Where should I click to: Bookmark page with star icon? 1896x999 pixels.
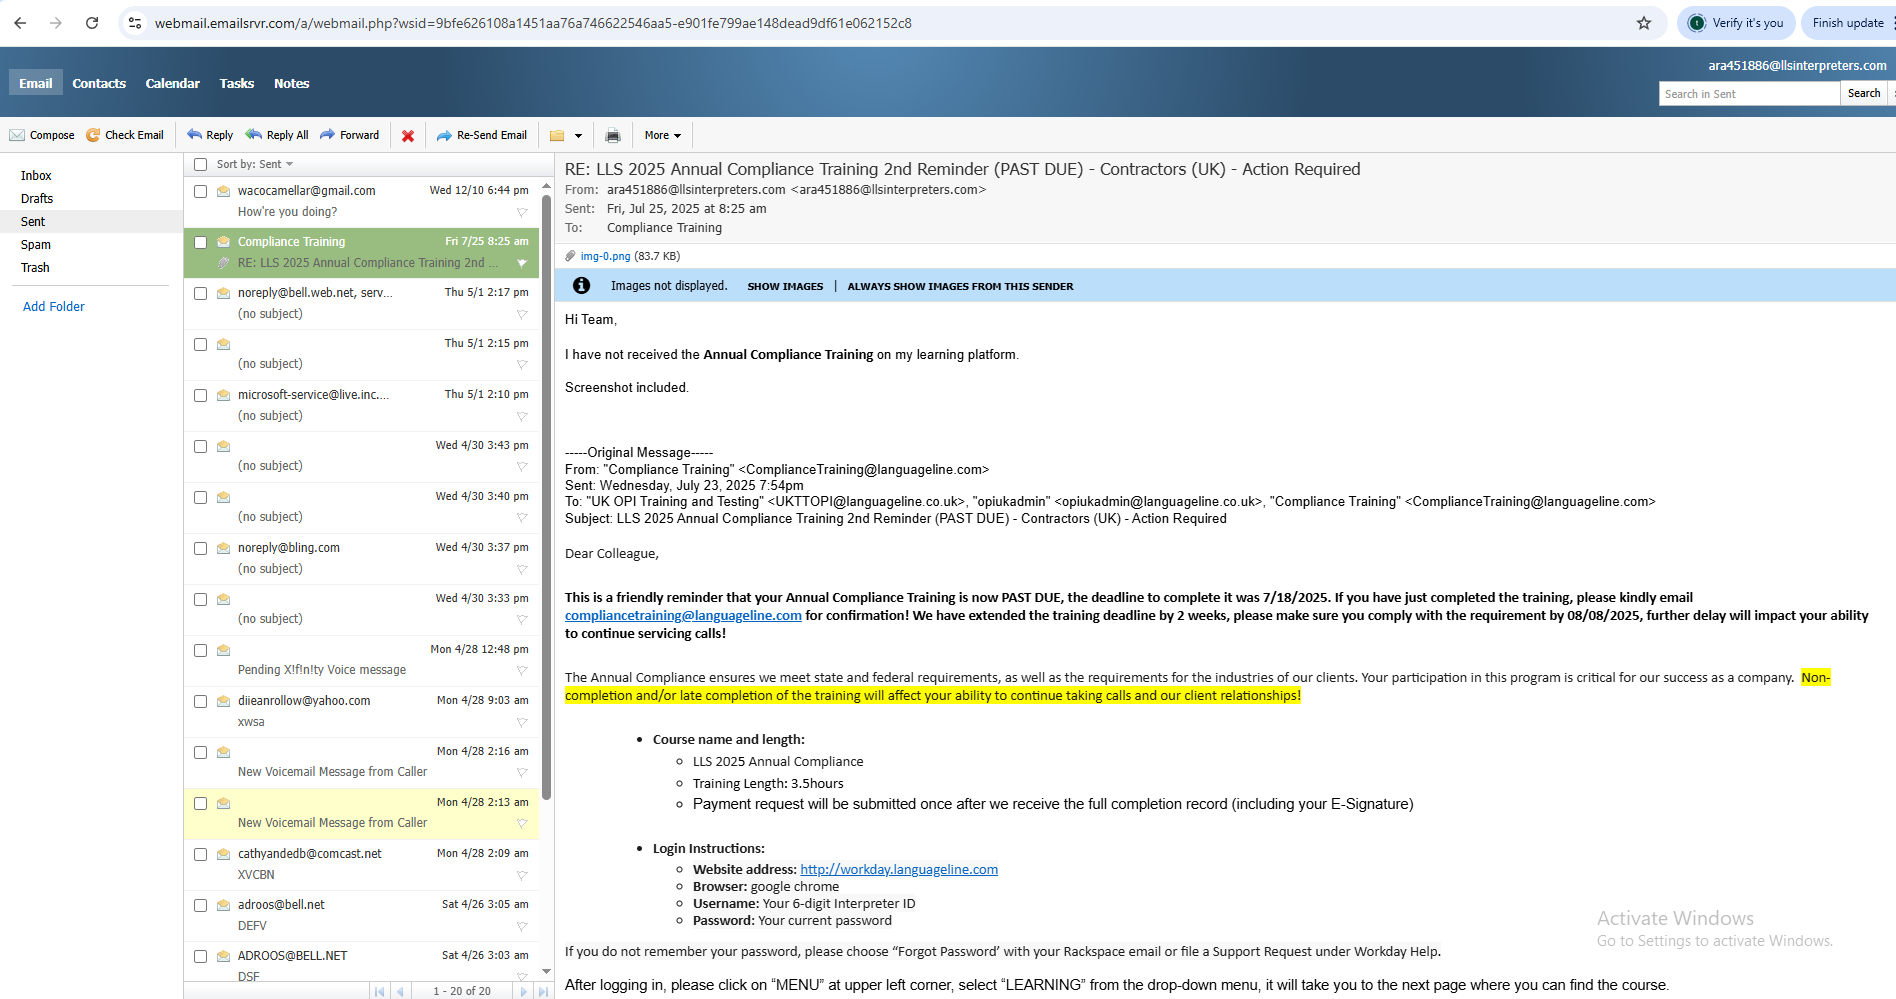[x=1644, y=23]
